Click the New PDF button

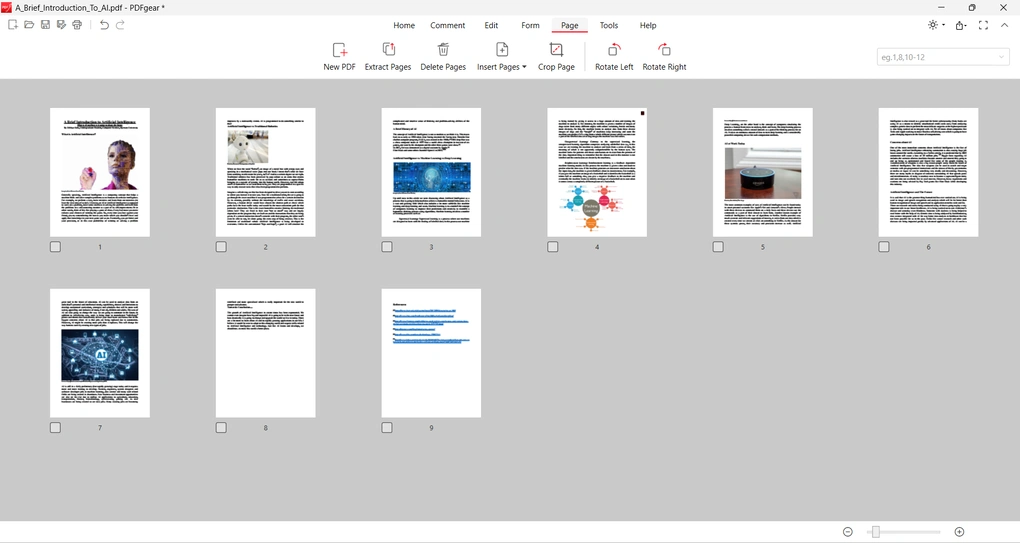[x=339, y=50]
